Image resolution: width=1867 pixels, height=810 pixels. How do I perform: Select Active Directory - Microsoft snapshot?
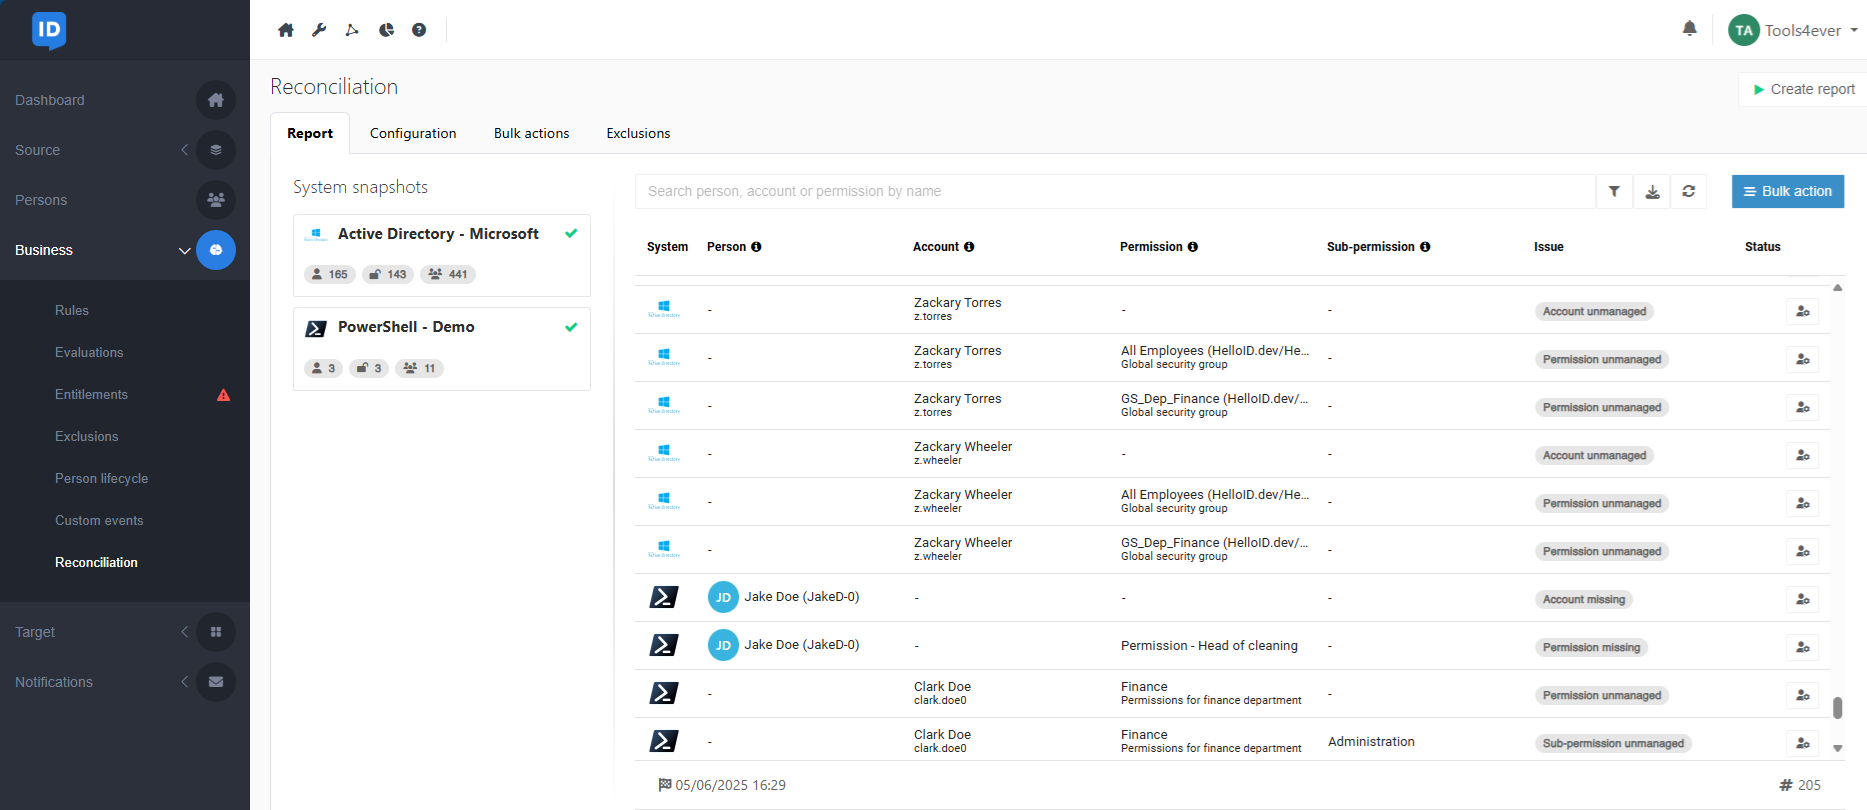coord(441,255)
